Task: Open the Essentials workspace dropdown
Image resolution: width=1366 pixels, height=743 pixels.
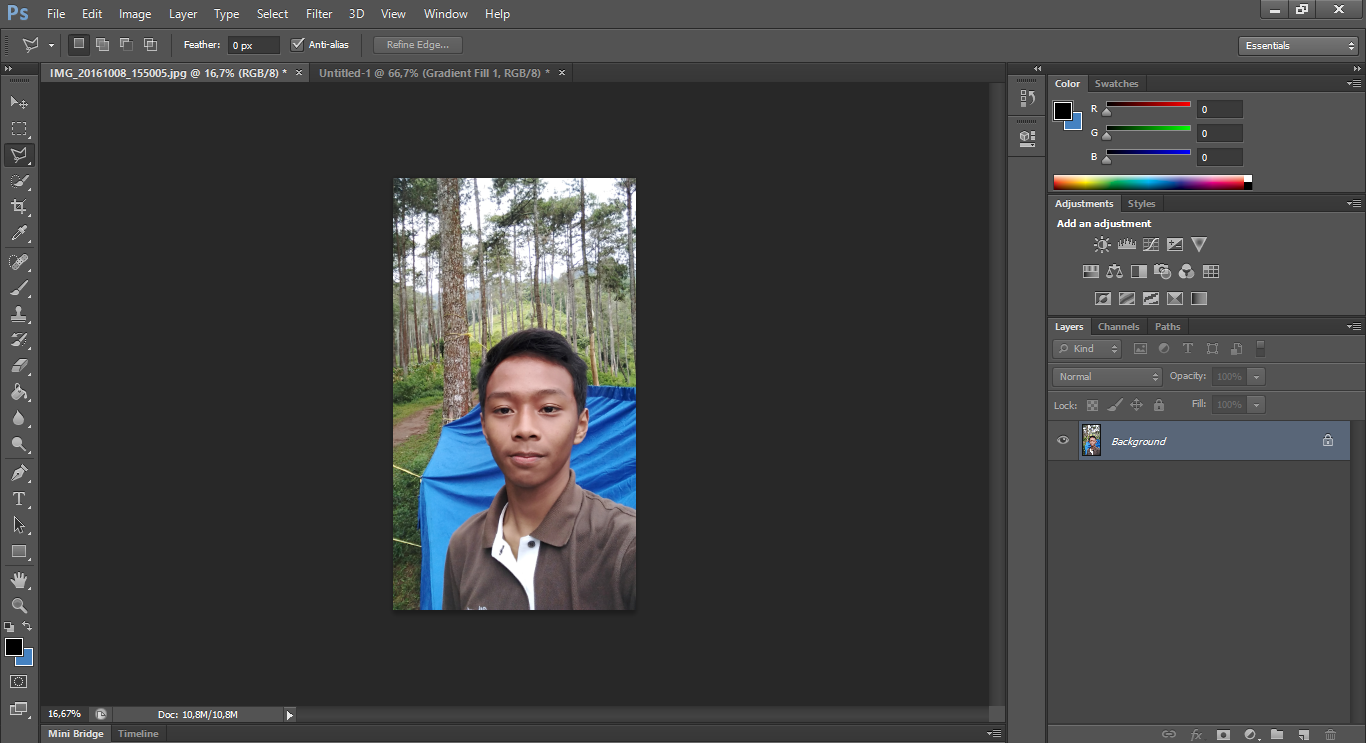Action: coord(1297,46)
